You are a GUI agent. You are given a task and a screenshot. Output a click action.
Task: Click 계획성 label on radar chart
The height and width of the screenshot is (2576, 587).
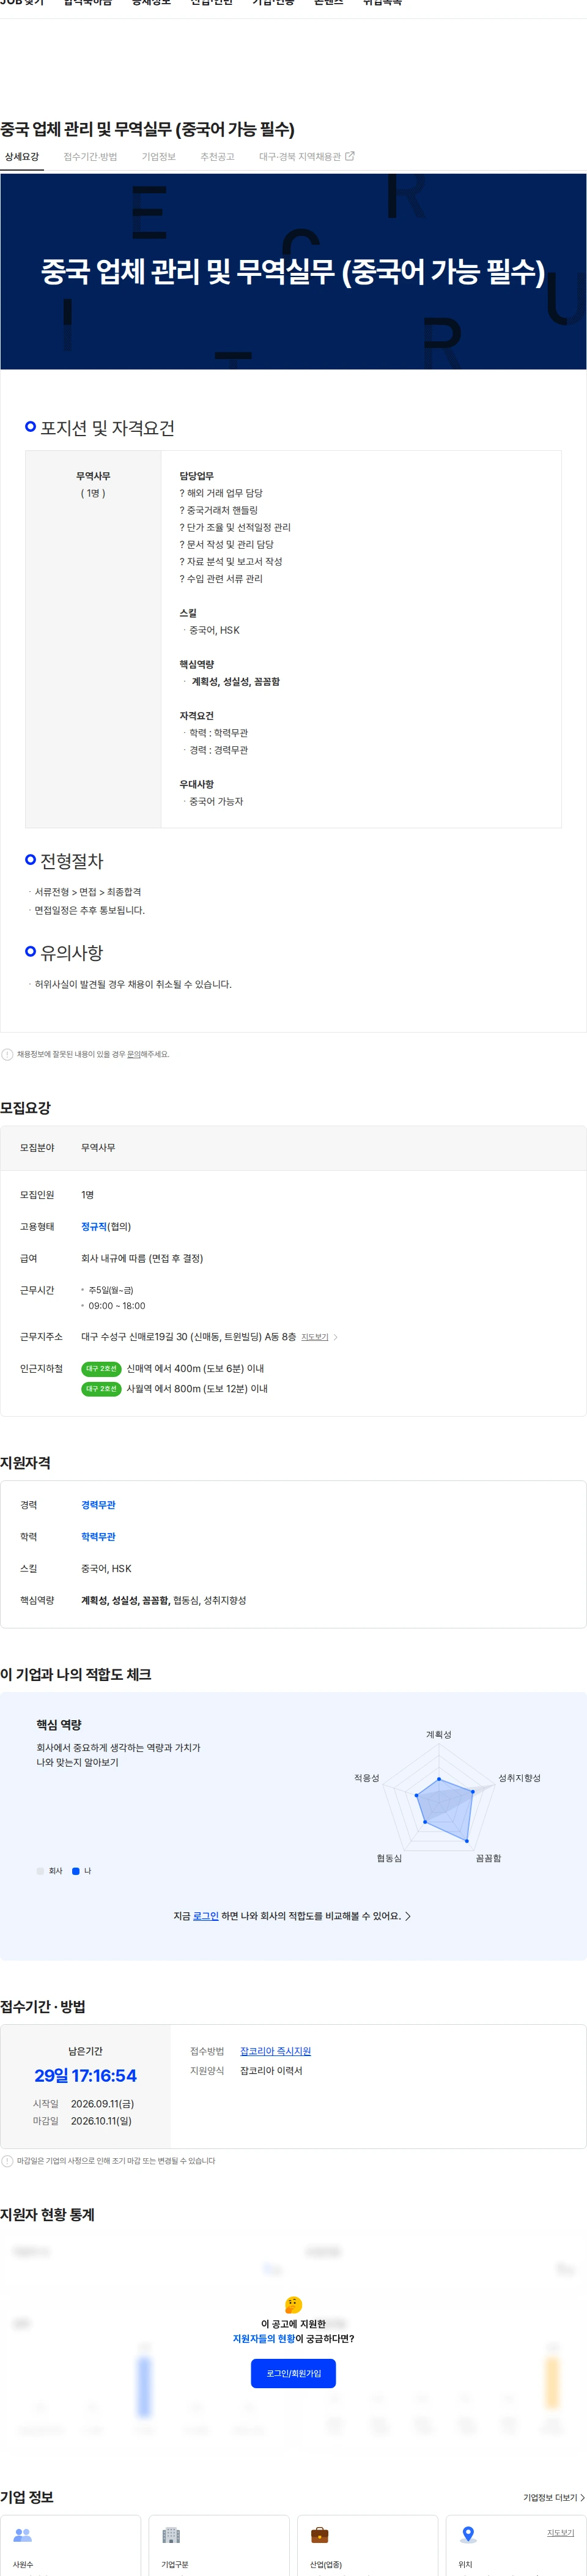[438, 1735]
